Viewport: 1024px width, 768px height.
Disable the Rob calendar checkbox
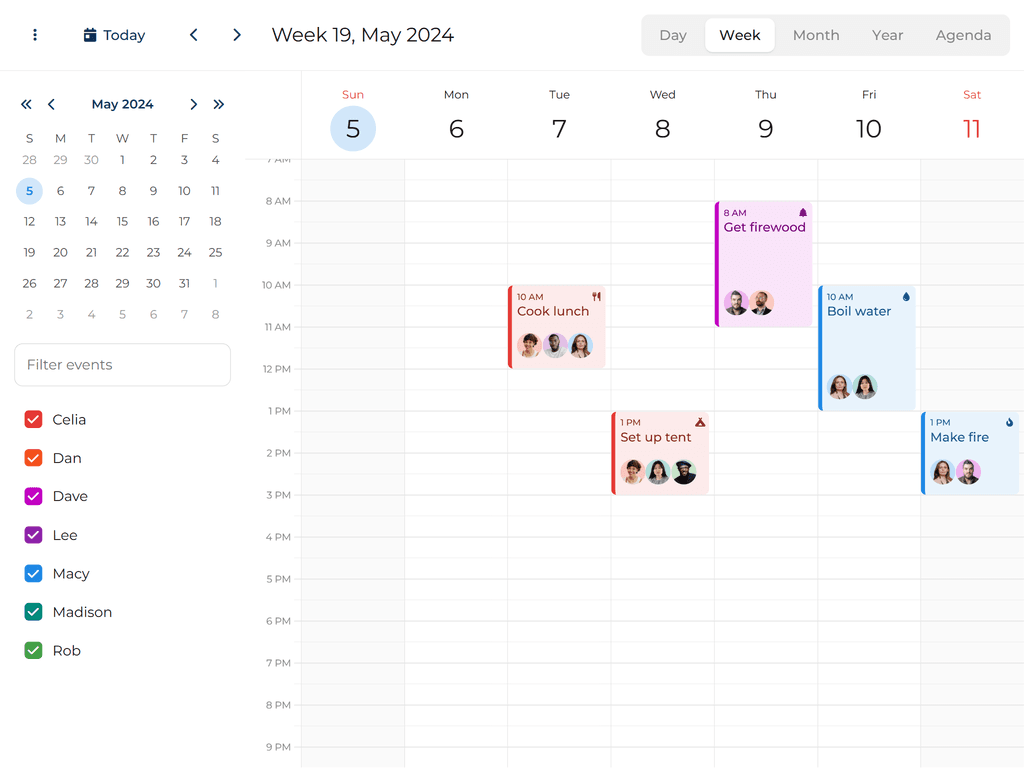33,651
